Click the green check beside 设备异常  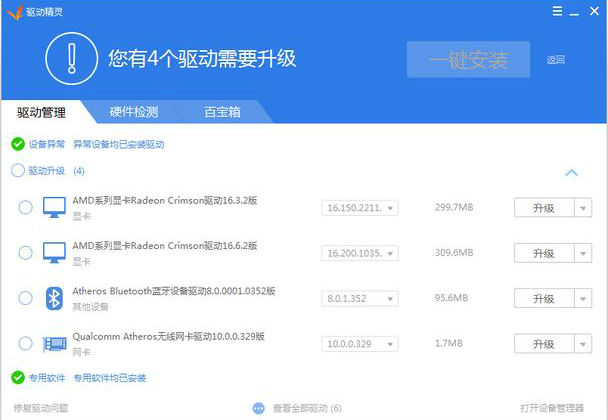click(18, 144)
